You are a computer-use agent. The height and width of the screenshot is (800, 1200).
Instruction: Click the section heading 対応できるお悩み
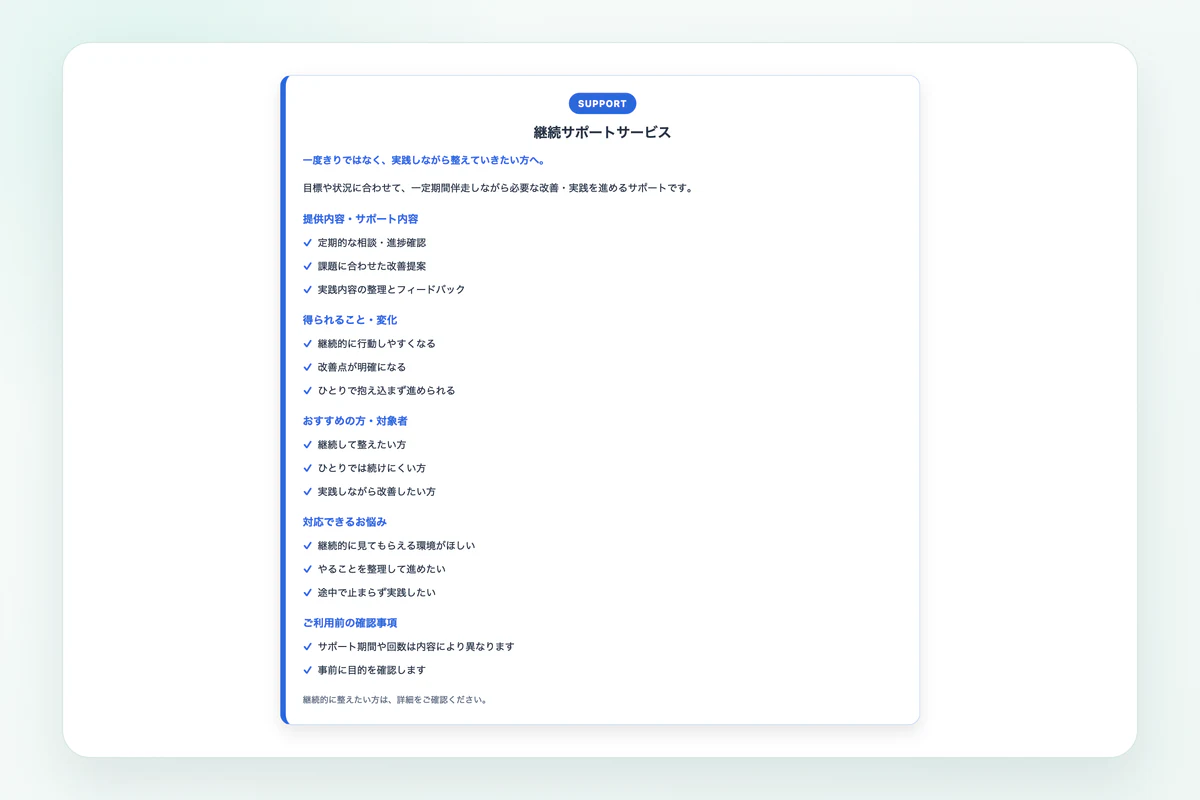pos(345,522)
